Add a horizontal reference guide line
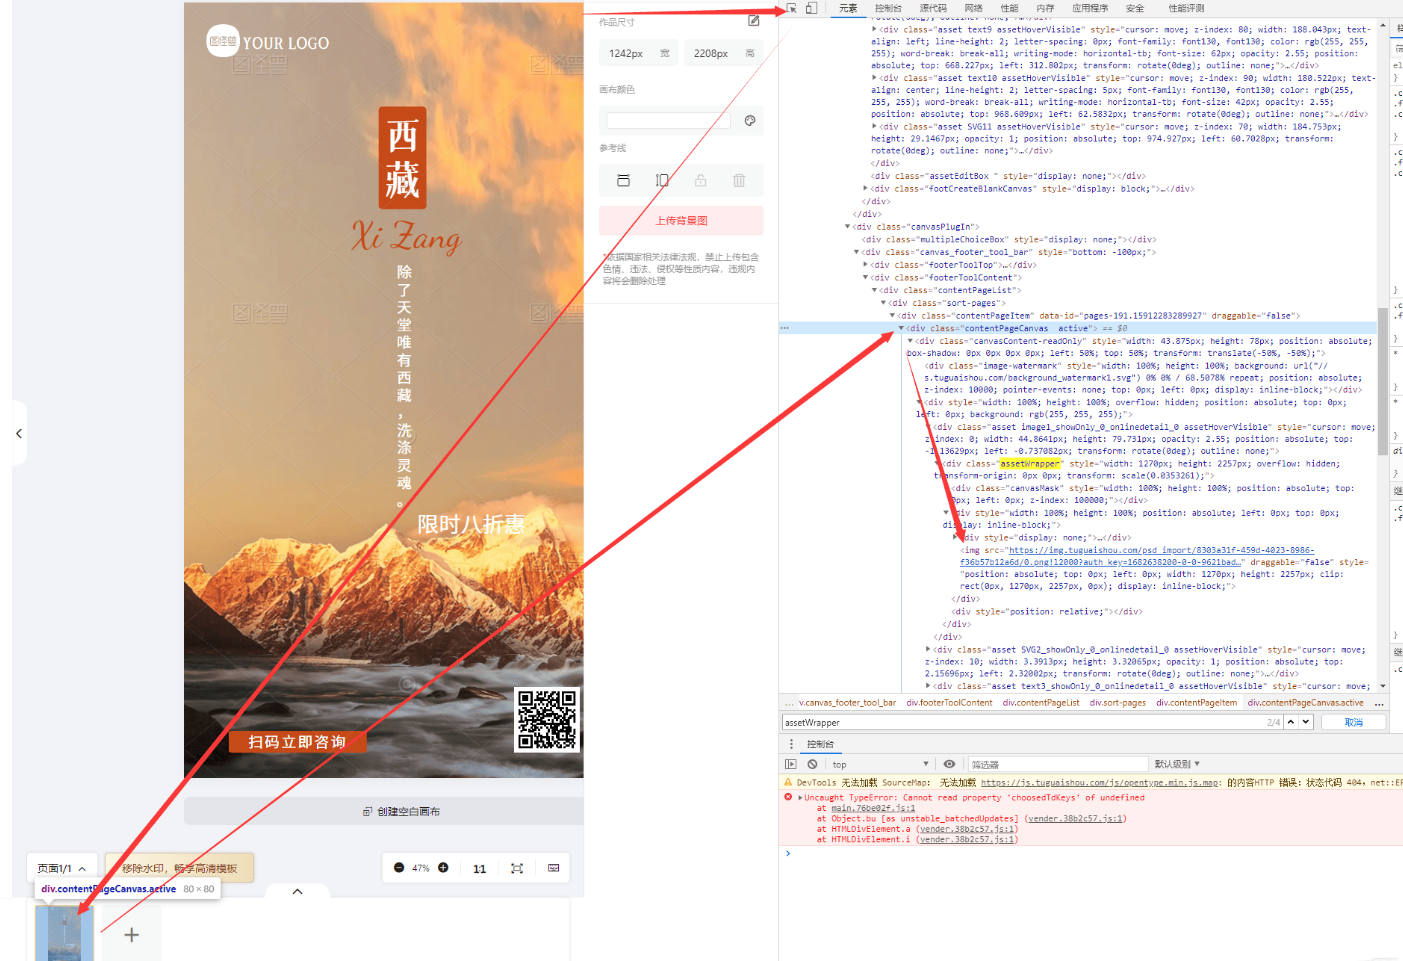Screen dimensions: 1403x961 tap(623, 180)
